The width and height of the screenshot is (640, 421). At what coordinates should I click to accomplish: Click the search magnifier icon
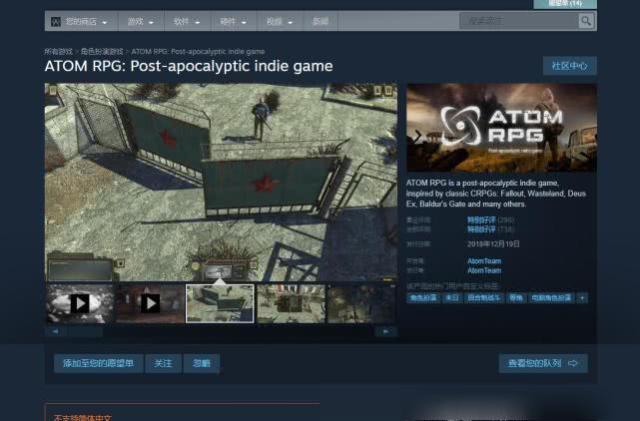point(586,21)
